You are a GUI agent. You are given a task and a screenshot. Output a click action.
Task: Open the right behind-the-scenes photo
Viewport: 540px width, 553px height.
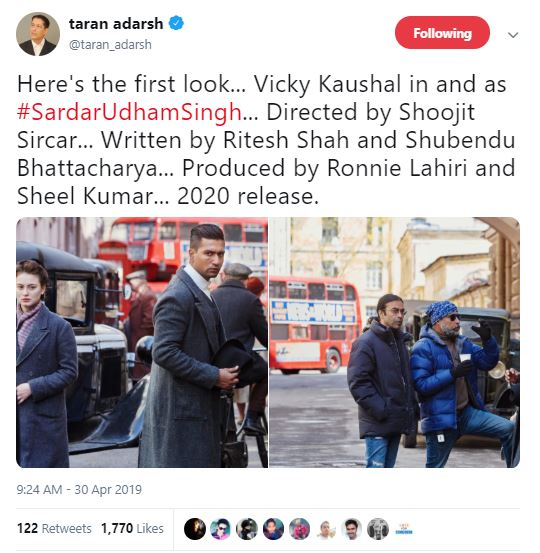tap(394, 342)
